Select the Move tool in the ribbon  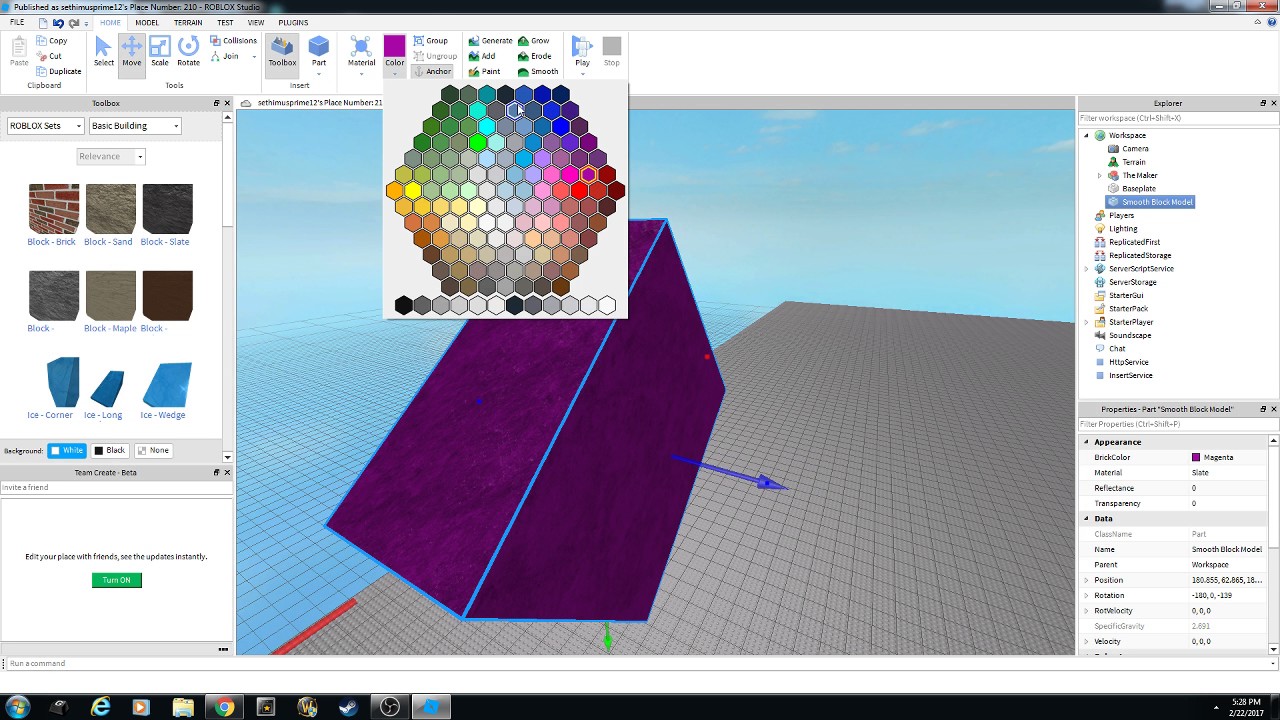131,52
